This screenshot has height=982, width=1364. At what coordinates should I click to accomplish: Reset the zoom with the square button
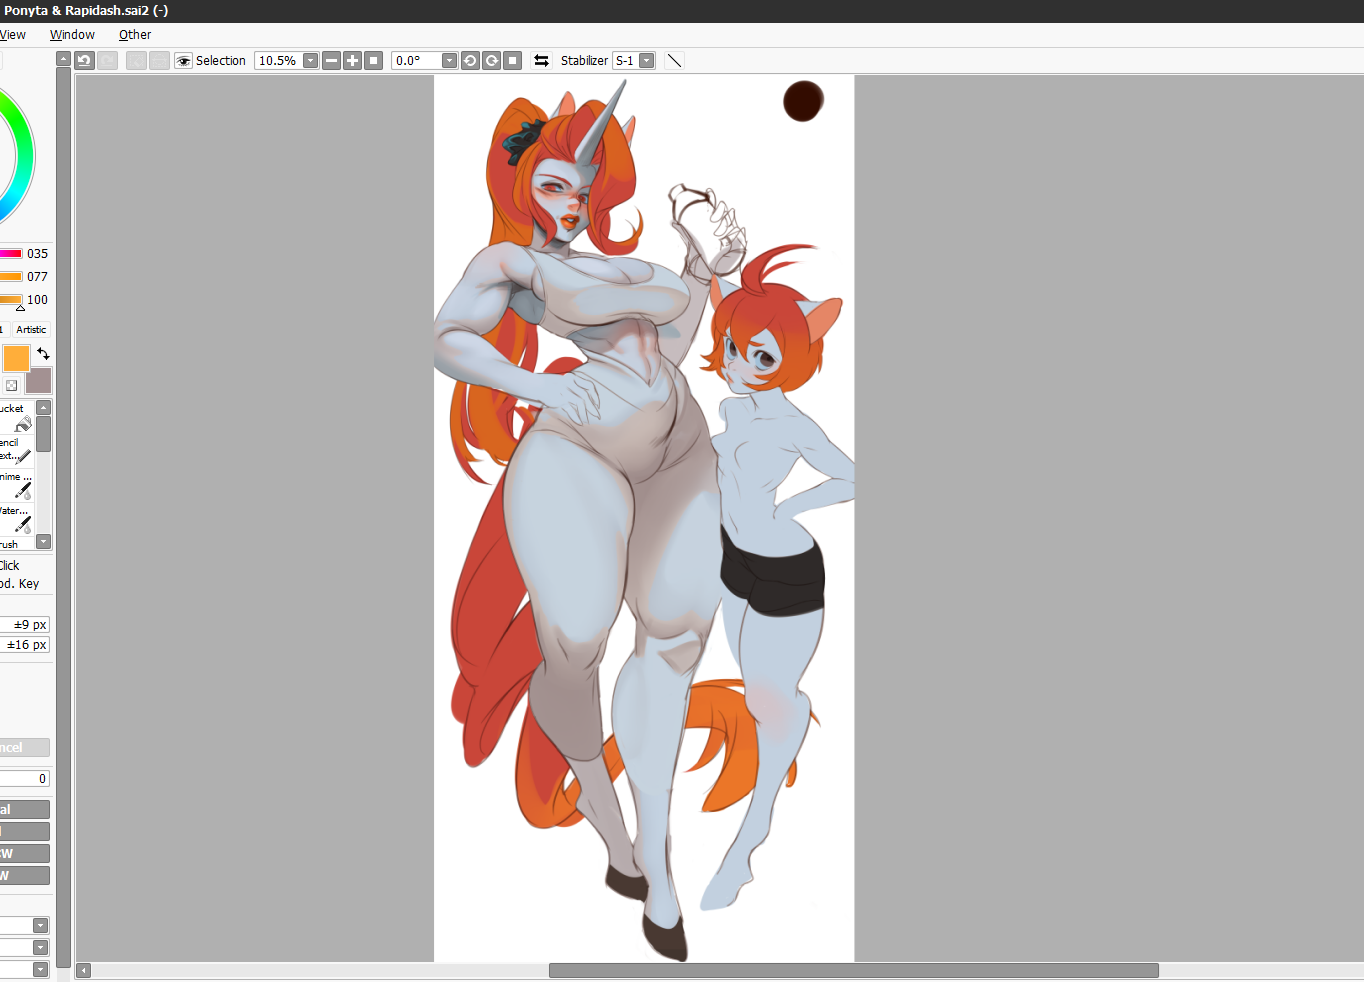point(374,60)
